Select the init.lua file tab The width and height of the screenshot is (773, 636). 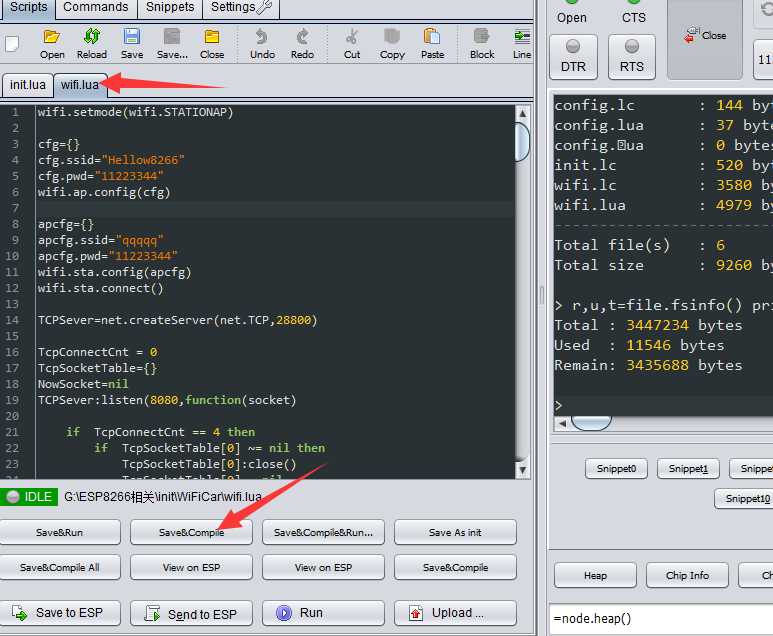click(28, 85)
